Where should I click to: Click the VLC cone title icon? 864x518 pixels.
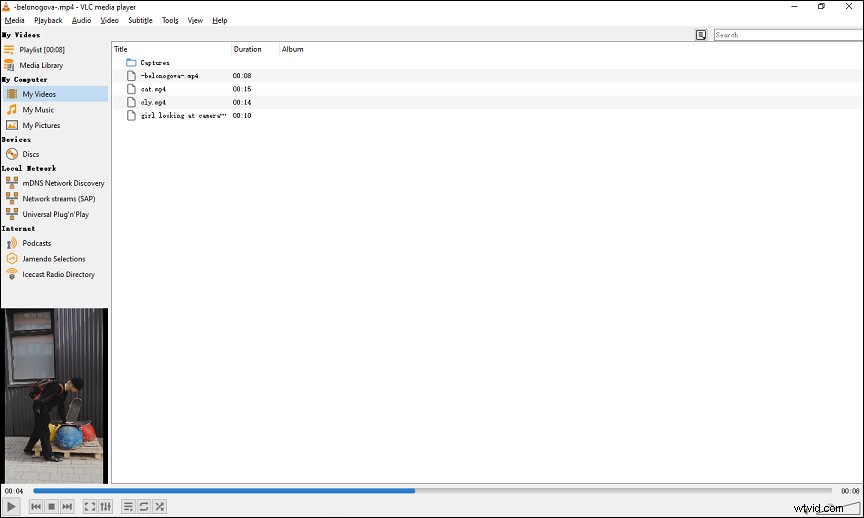click(6, 7)
